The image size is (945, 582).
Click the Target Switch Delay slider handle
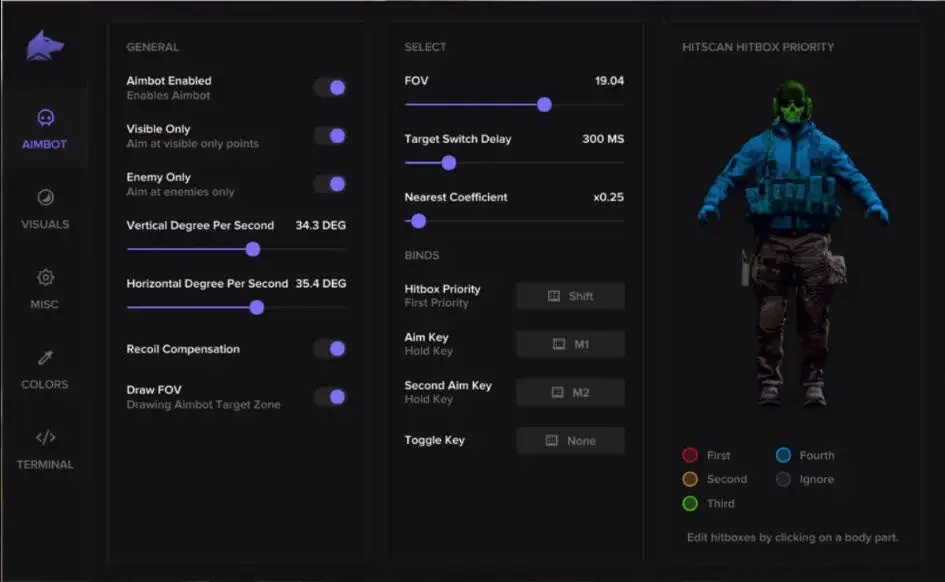(x=448, y=163)
